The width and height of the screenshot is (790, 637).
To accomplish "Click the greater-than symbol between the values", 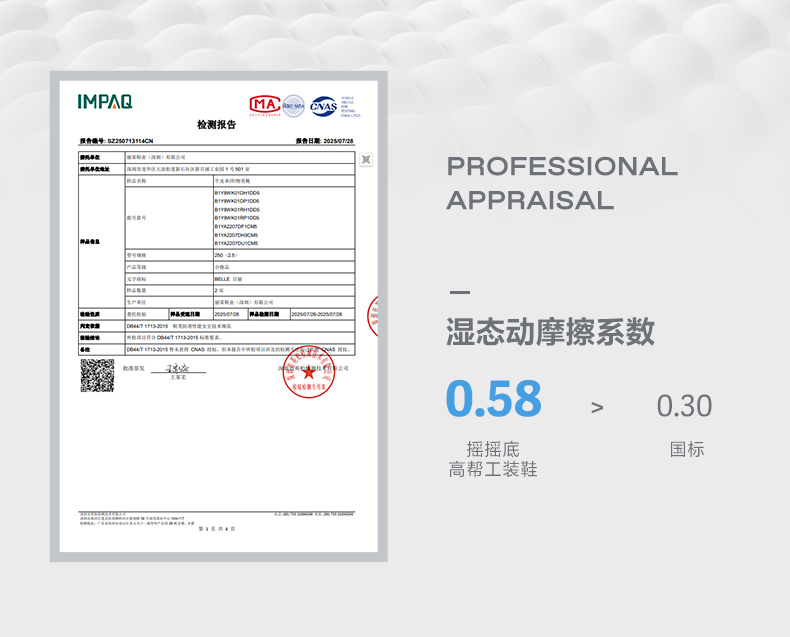I will pyautogui.click(x=597, y=407).
